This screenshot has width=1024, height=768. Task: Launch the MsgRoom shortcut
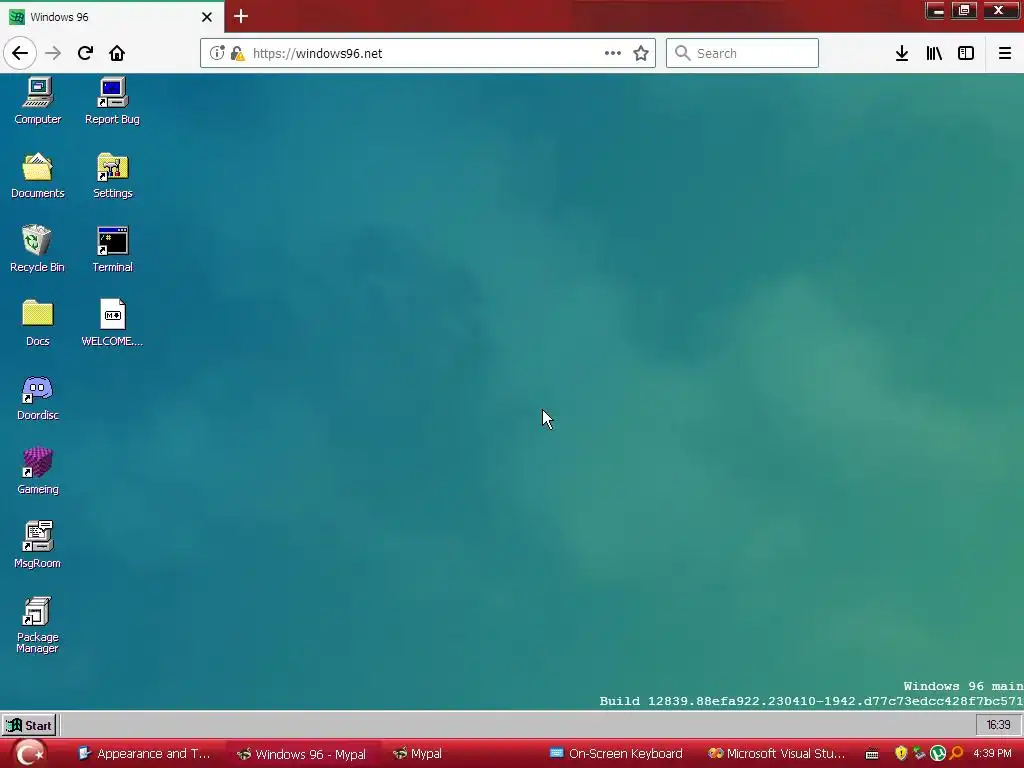pyautogui.click(x=38, y=545)
